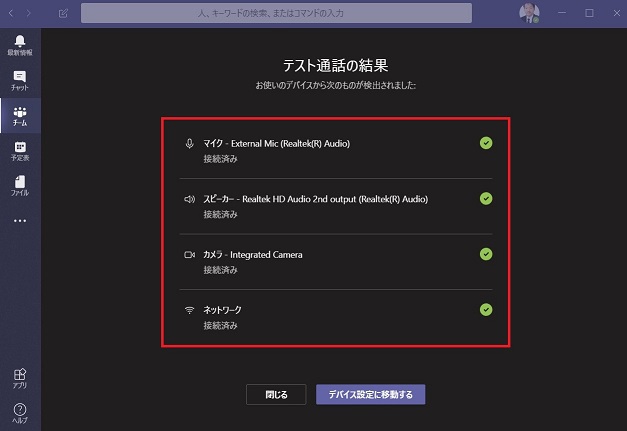The image size is (627, 431).
Task: Click the speaker icon in the results
Action: tap(190, 199)
